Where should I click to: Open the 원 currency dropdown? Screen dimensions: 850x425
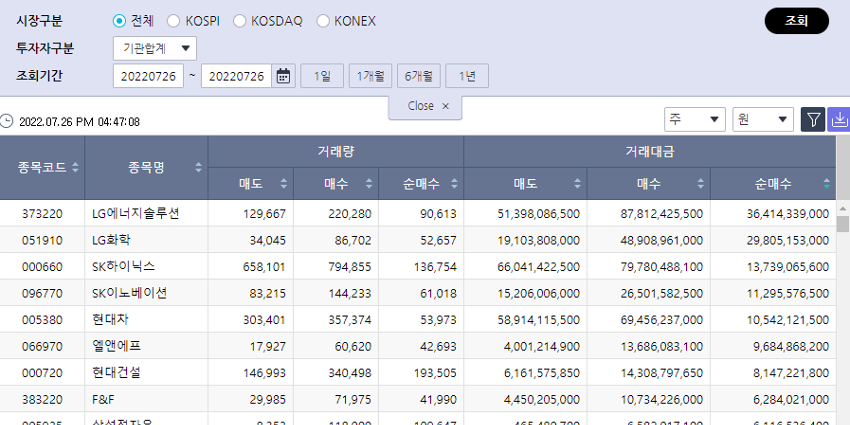763,120
